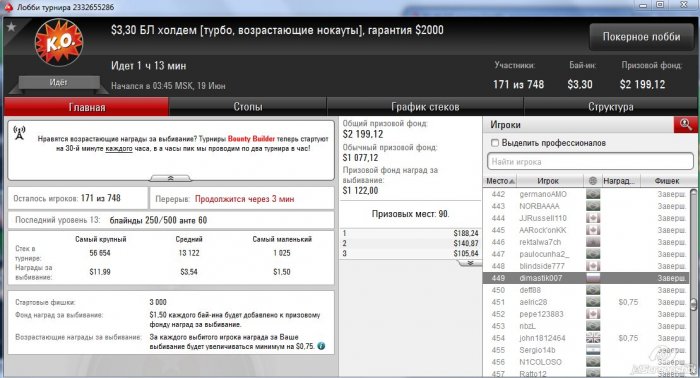Click the break text Продолжится через 3 мин
Screen dimensions: 700x378
click(245, 199)
